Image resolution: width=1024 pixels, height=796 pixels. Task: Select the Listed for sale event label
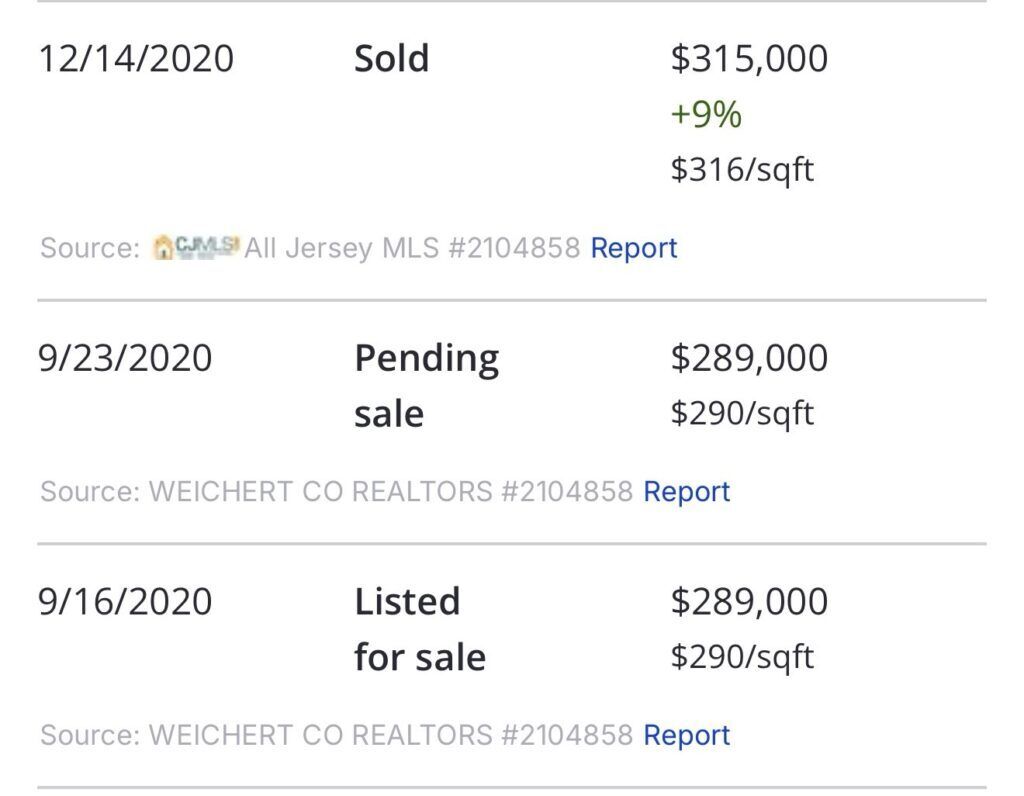[x=420, y=629]
